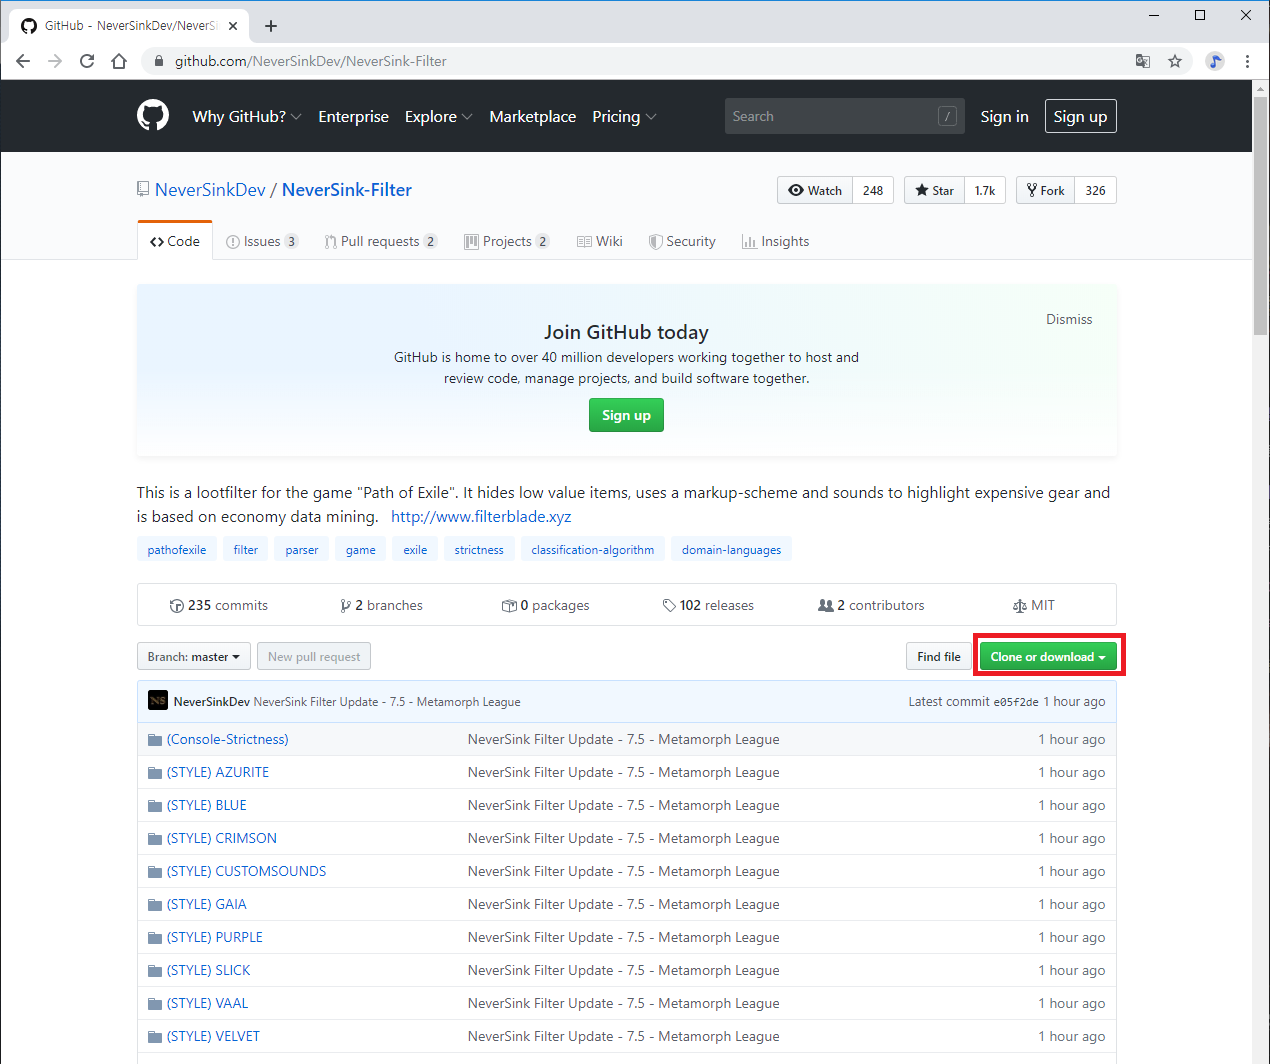
Task: Click folder icon next to (Console-Strictness)
Action: 155,740
